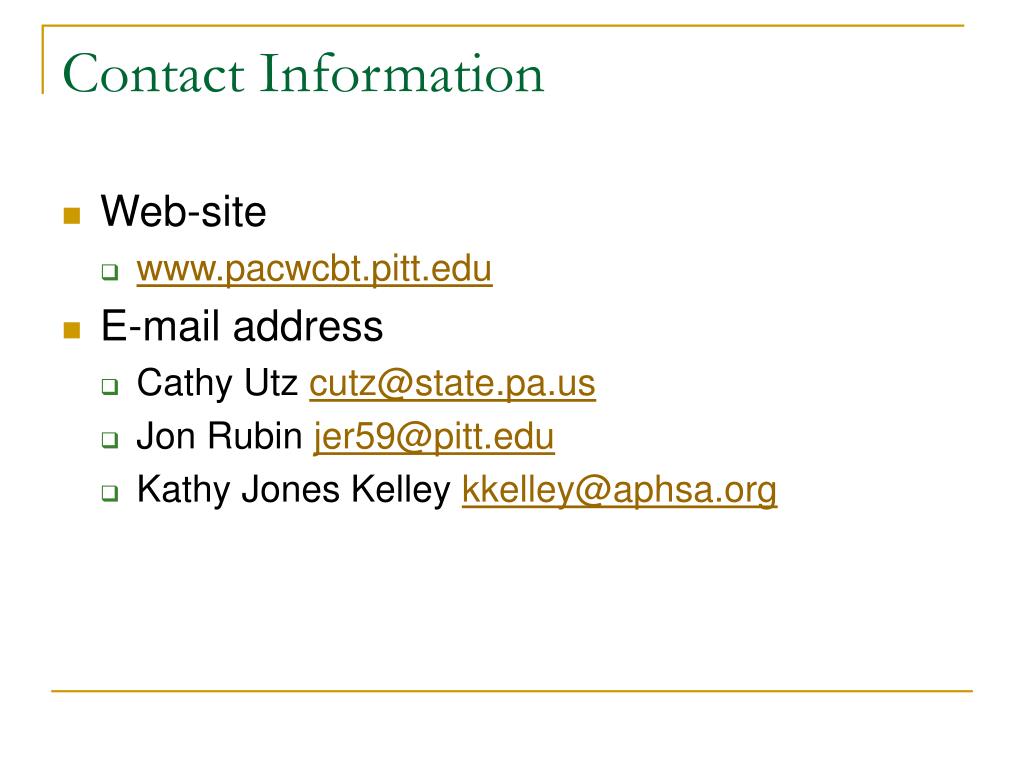The height and width of the screenshot is (768, 1024).
Task: Click the gold vertical line left of title
Action: click(43, 59)
